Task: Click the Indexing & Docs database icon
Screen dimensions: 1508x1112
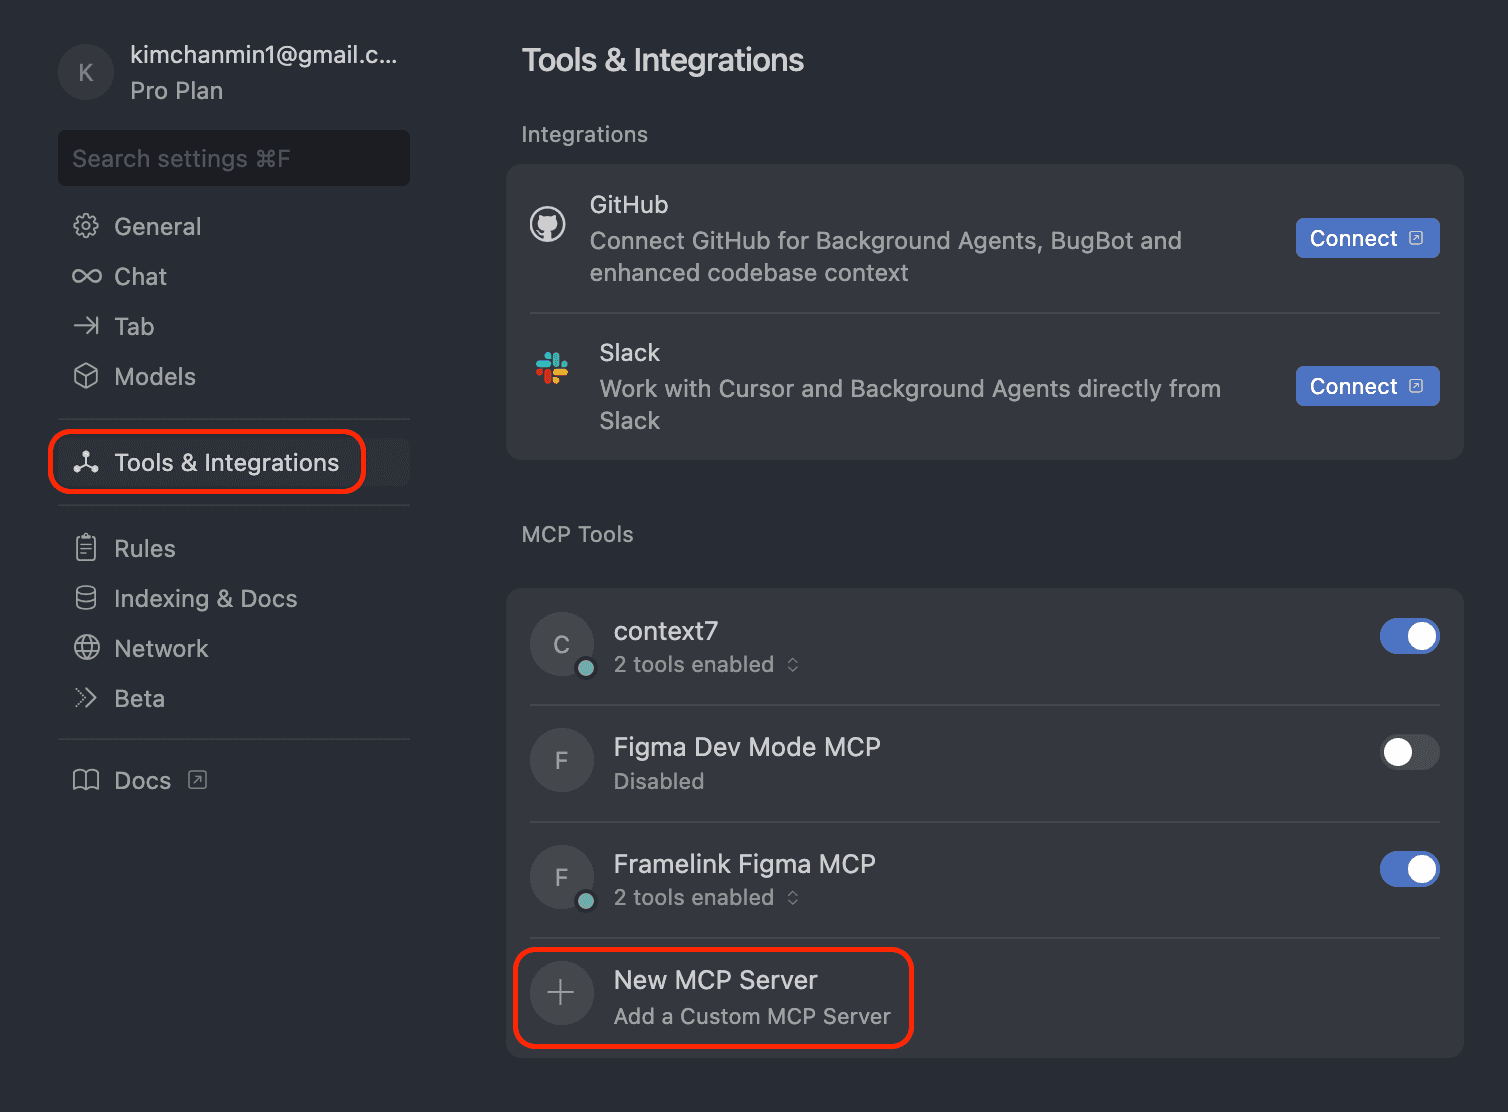Action: coord(86,598)
